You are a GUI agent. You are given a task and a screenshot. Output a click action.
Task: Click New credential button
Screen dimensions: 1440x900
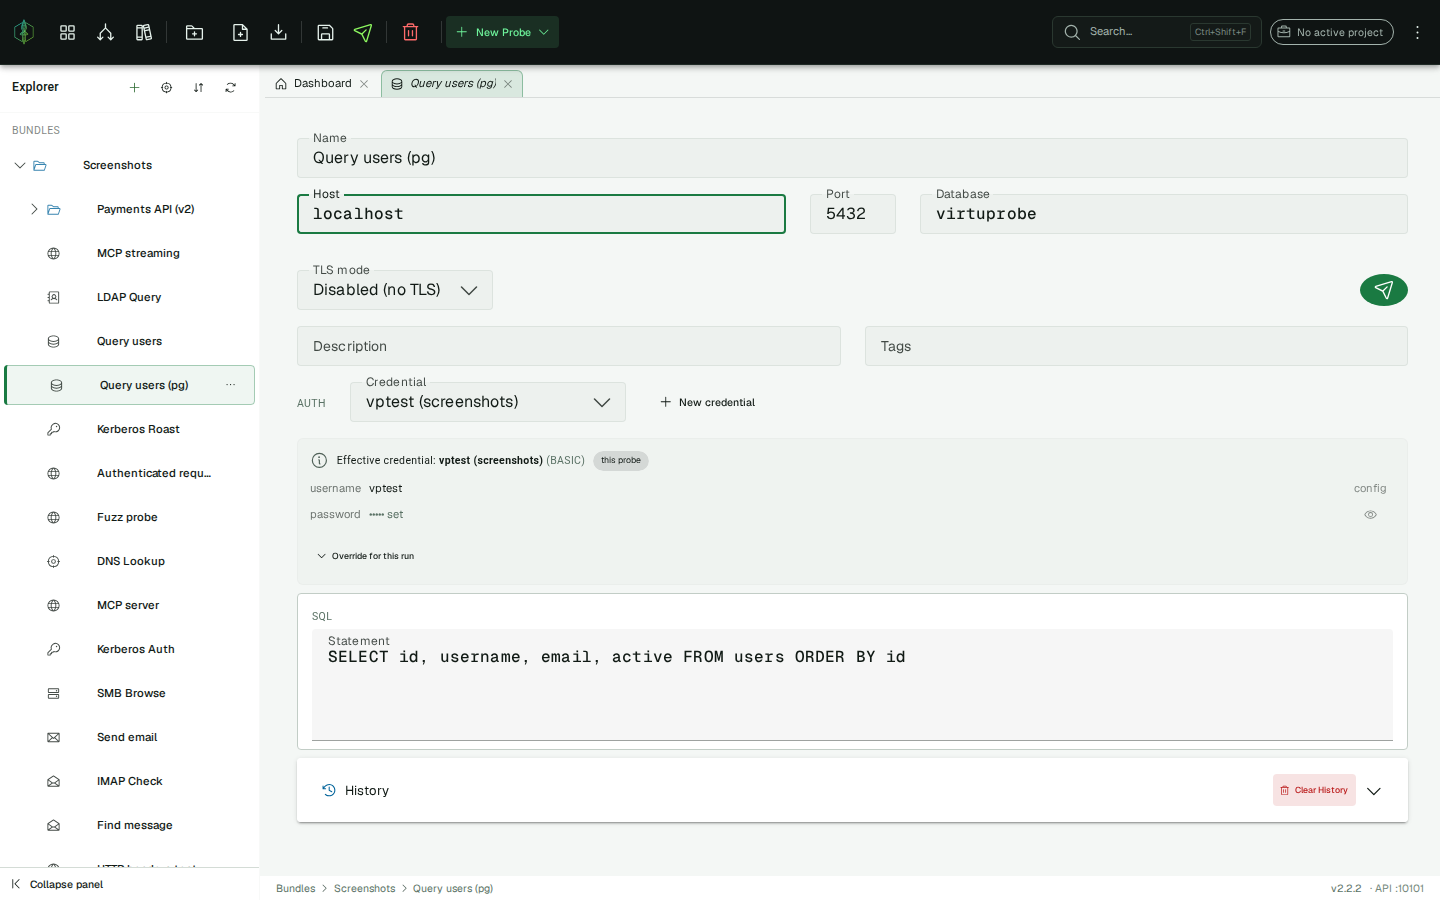coord(707,402)
